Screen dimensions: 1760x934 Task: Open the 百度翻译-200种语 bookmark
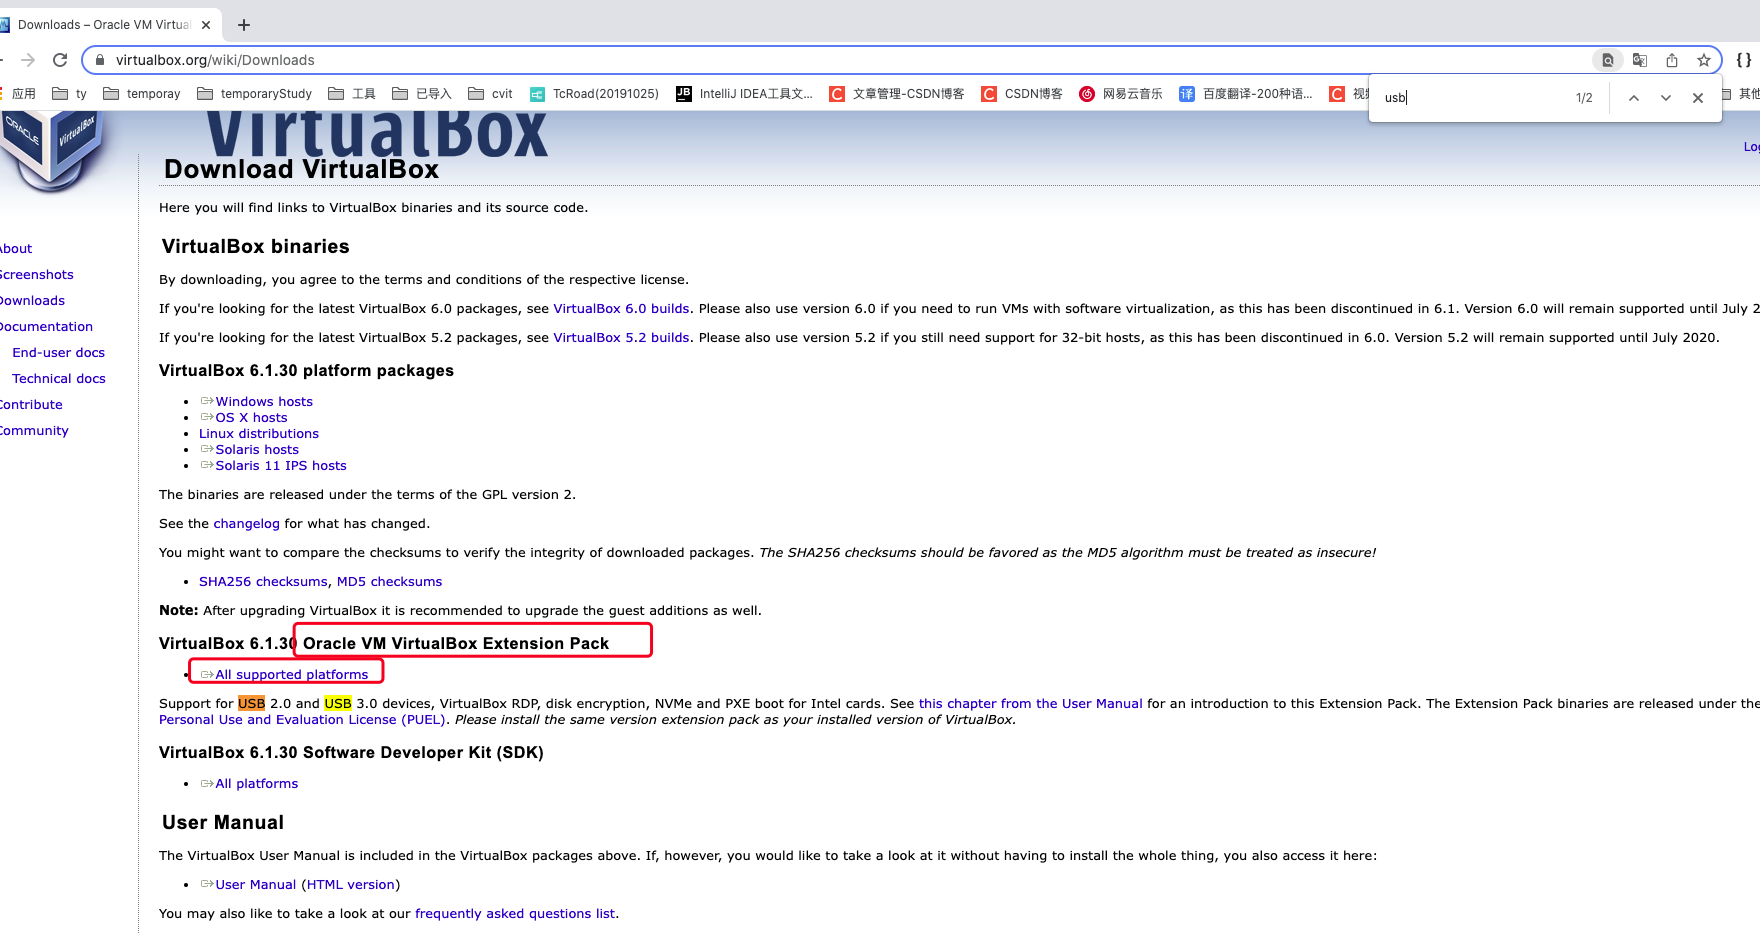point(1246,94)
